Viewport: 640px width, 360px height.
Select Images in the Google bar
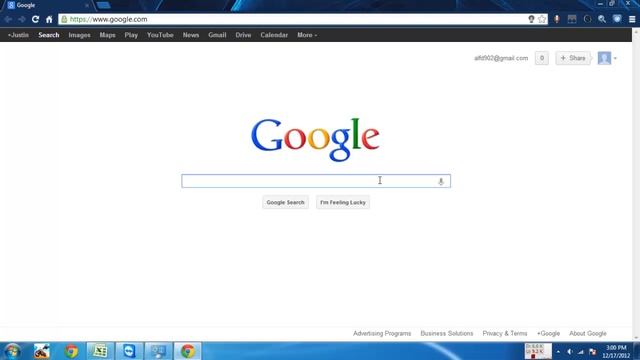point(80,35)
